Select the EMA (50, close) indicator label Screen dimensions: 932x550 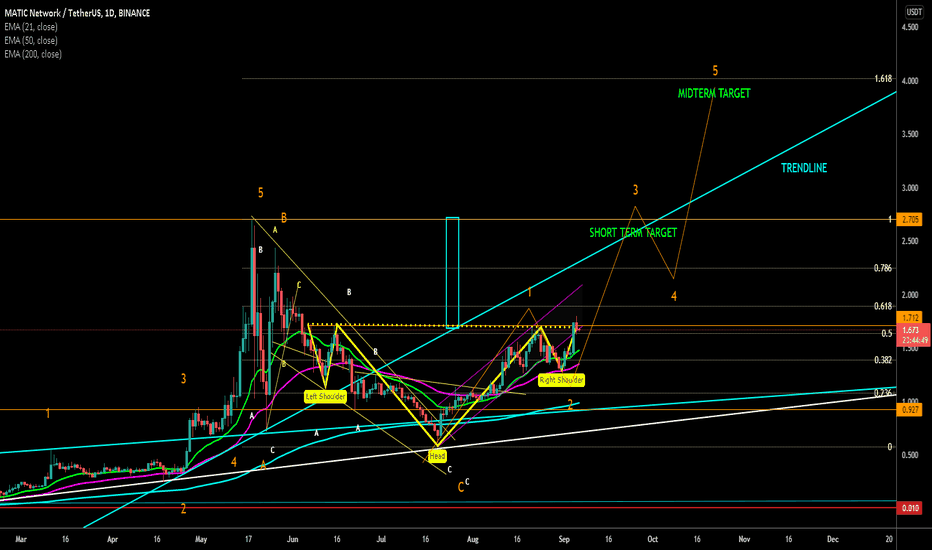(31, 40)
